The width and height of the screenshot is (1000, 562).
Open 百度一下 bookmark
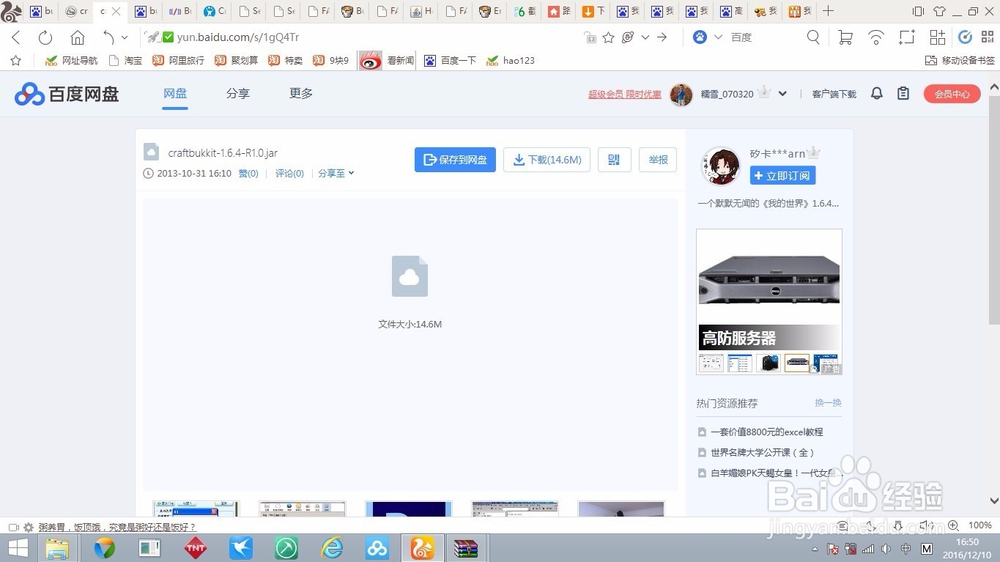point(450,61)
